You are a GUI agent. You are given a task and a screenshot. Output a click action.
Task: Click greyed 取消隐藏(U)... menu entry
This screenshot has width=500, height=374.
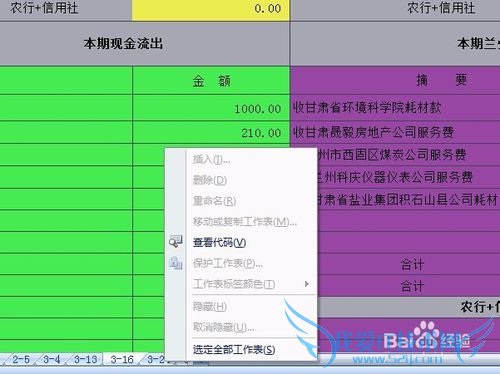tap(251, 327)
